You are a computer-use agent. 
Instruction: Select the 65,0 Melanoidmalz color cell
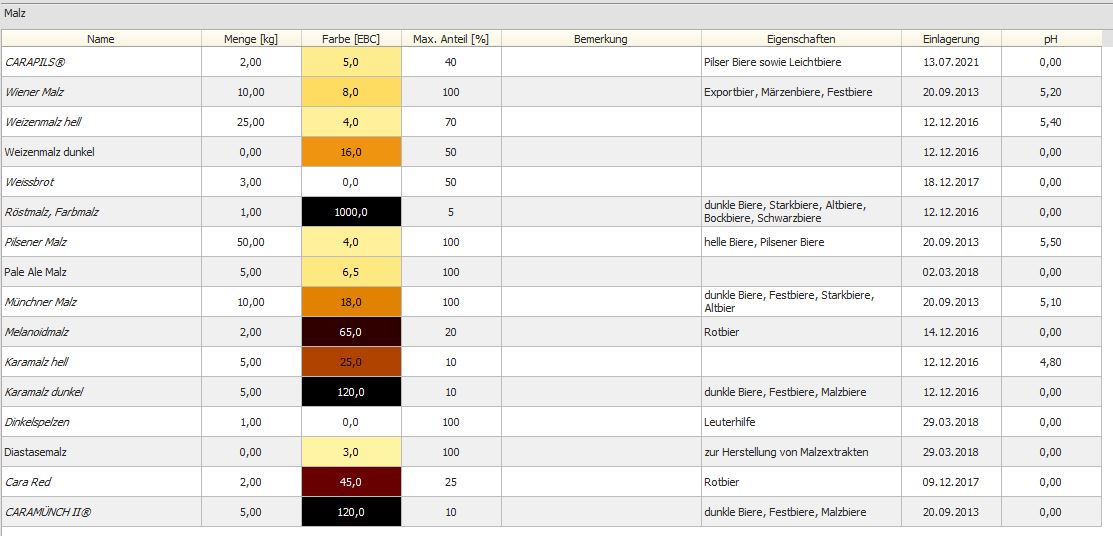pos(351,332)
